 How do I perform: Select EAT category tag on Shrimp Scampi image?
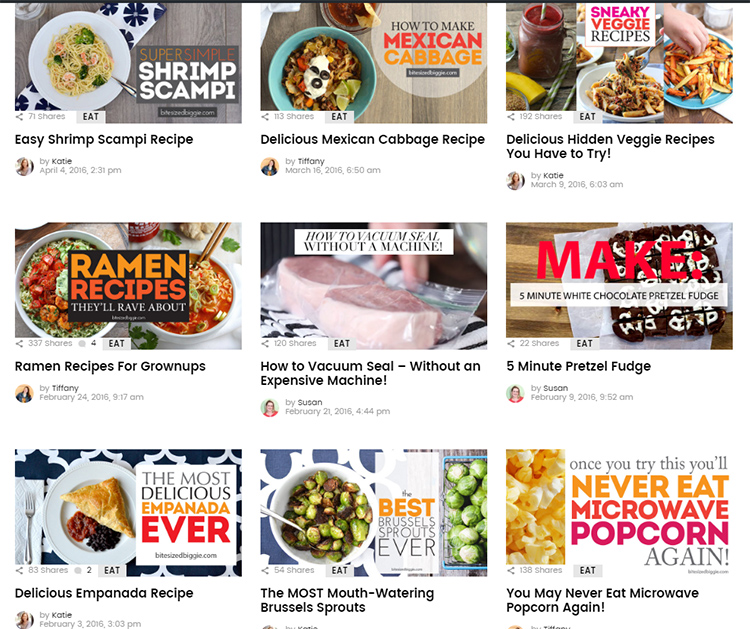tap(91, 117)
